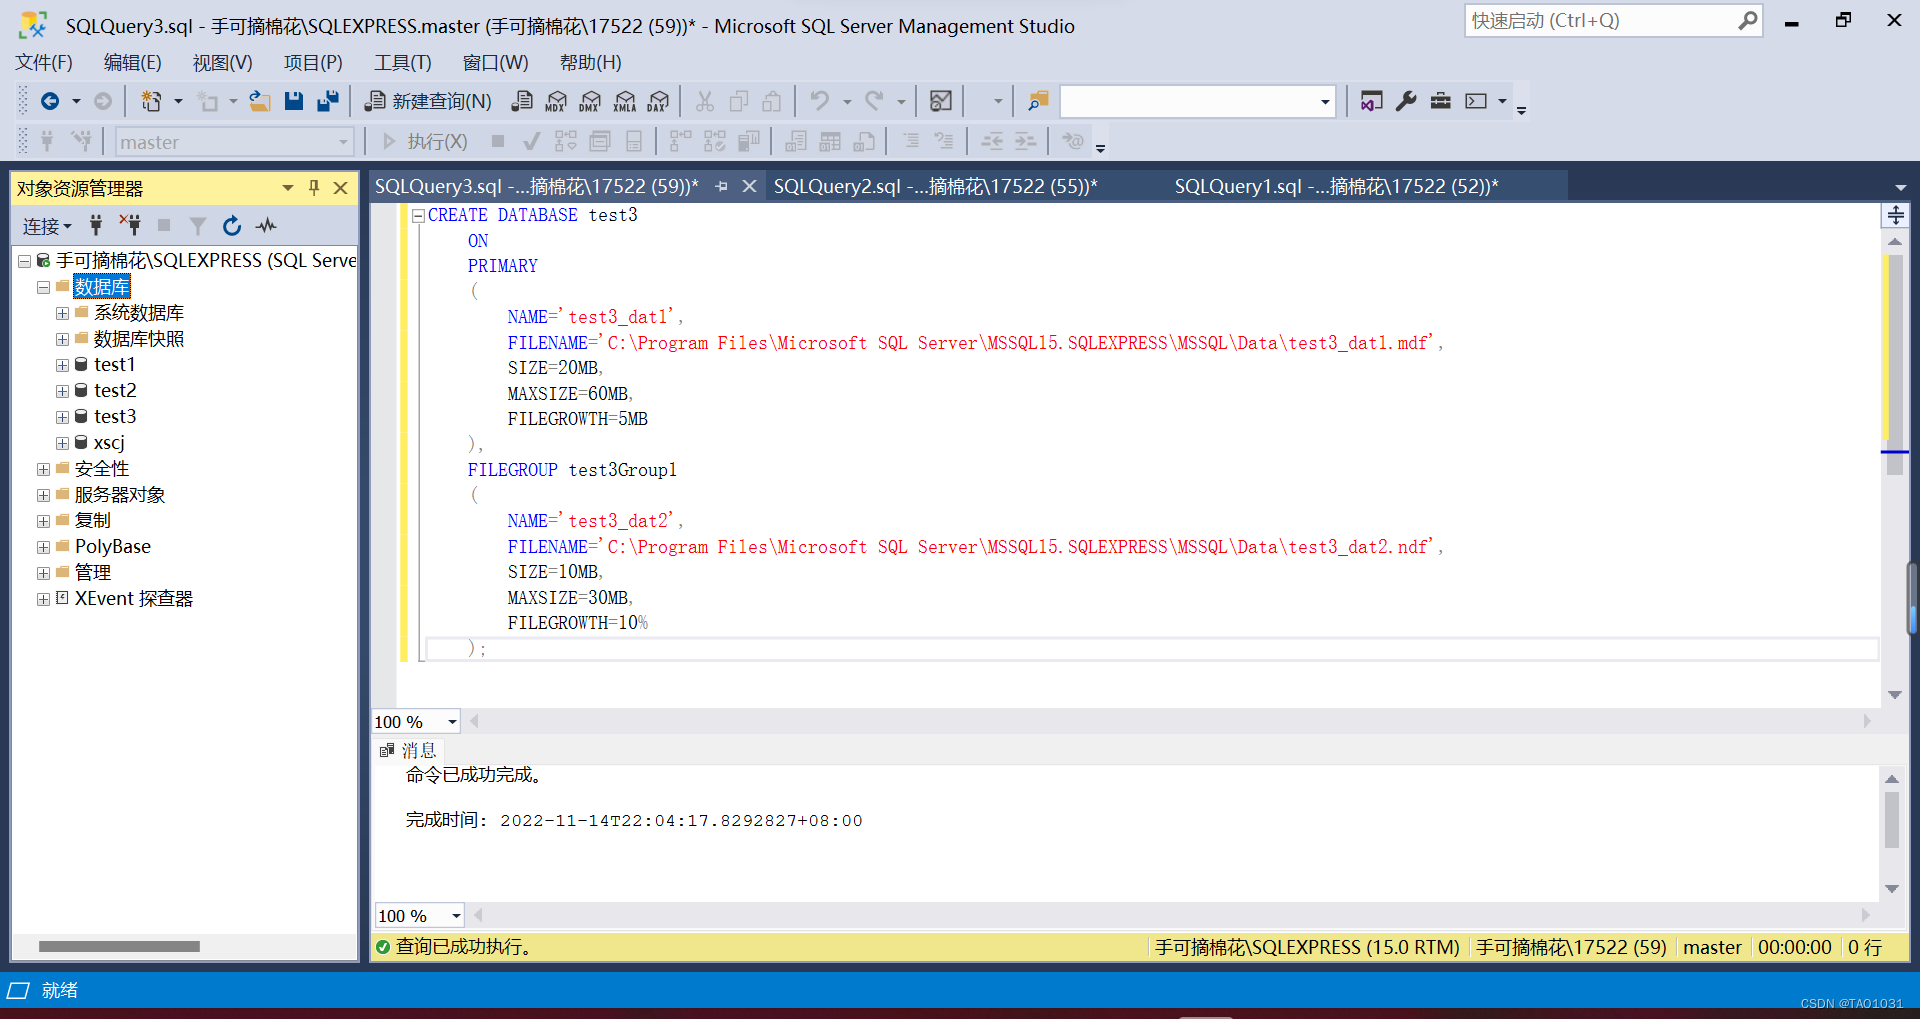The width and height of the screenshot is (1920, 1019).
Task: Close the Object Explorer panel
Action: [x=340, y=188]
